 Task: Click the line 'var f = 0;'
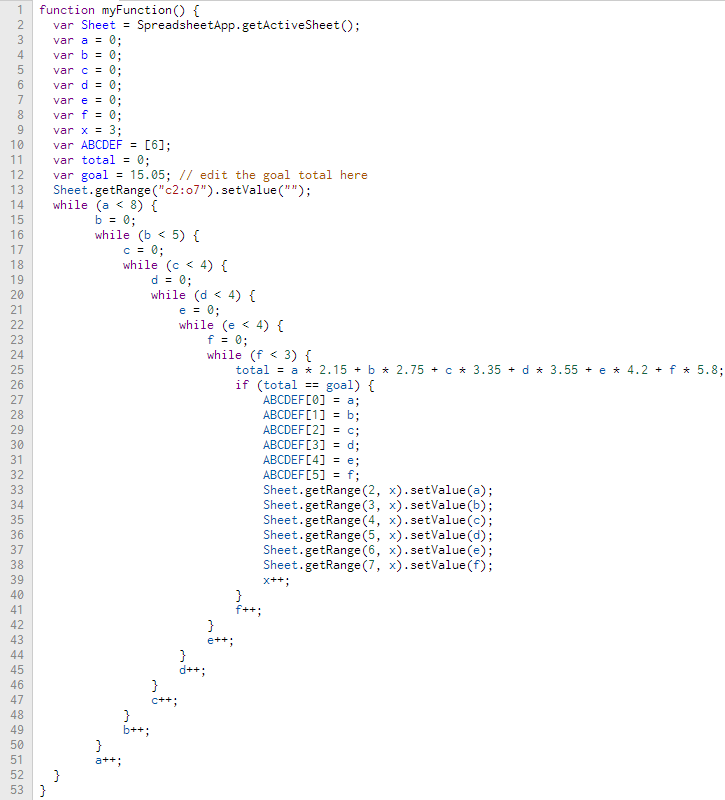coord(87,115)
